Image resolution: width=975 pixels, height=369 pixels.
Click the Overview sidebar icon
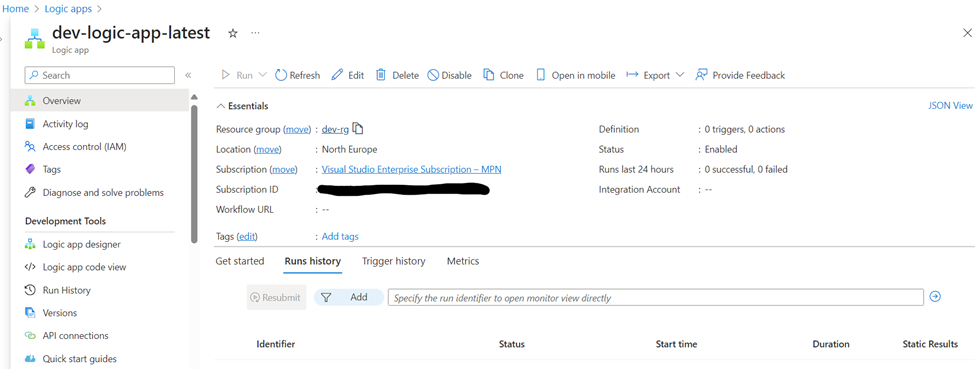[30, 101]
